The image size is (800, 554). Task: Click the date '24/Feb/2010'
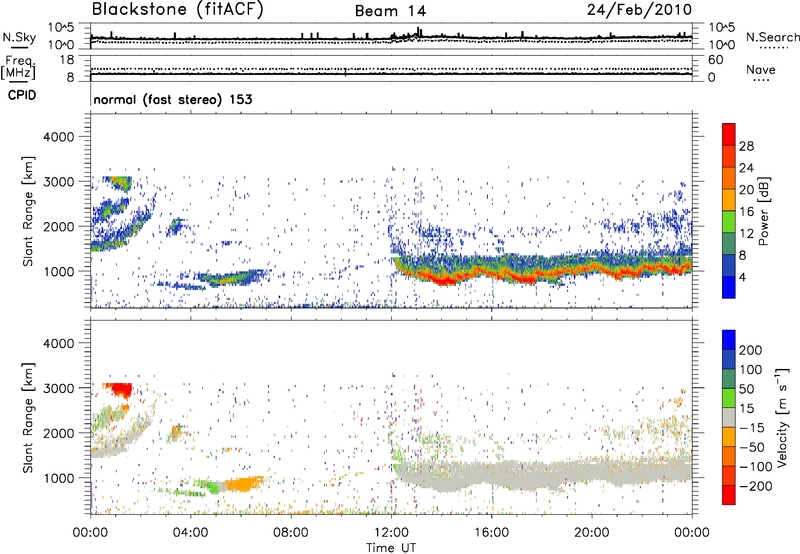point(639,10)
